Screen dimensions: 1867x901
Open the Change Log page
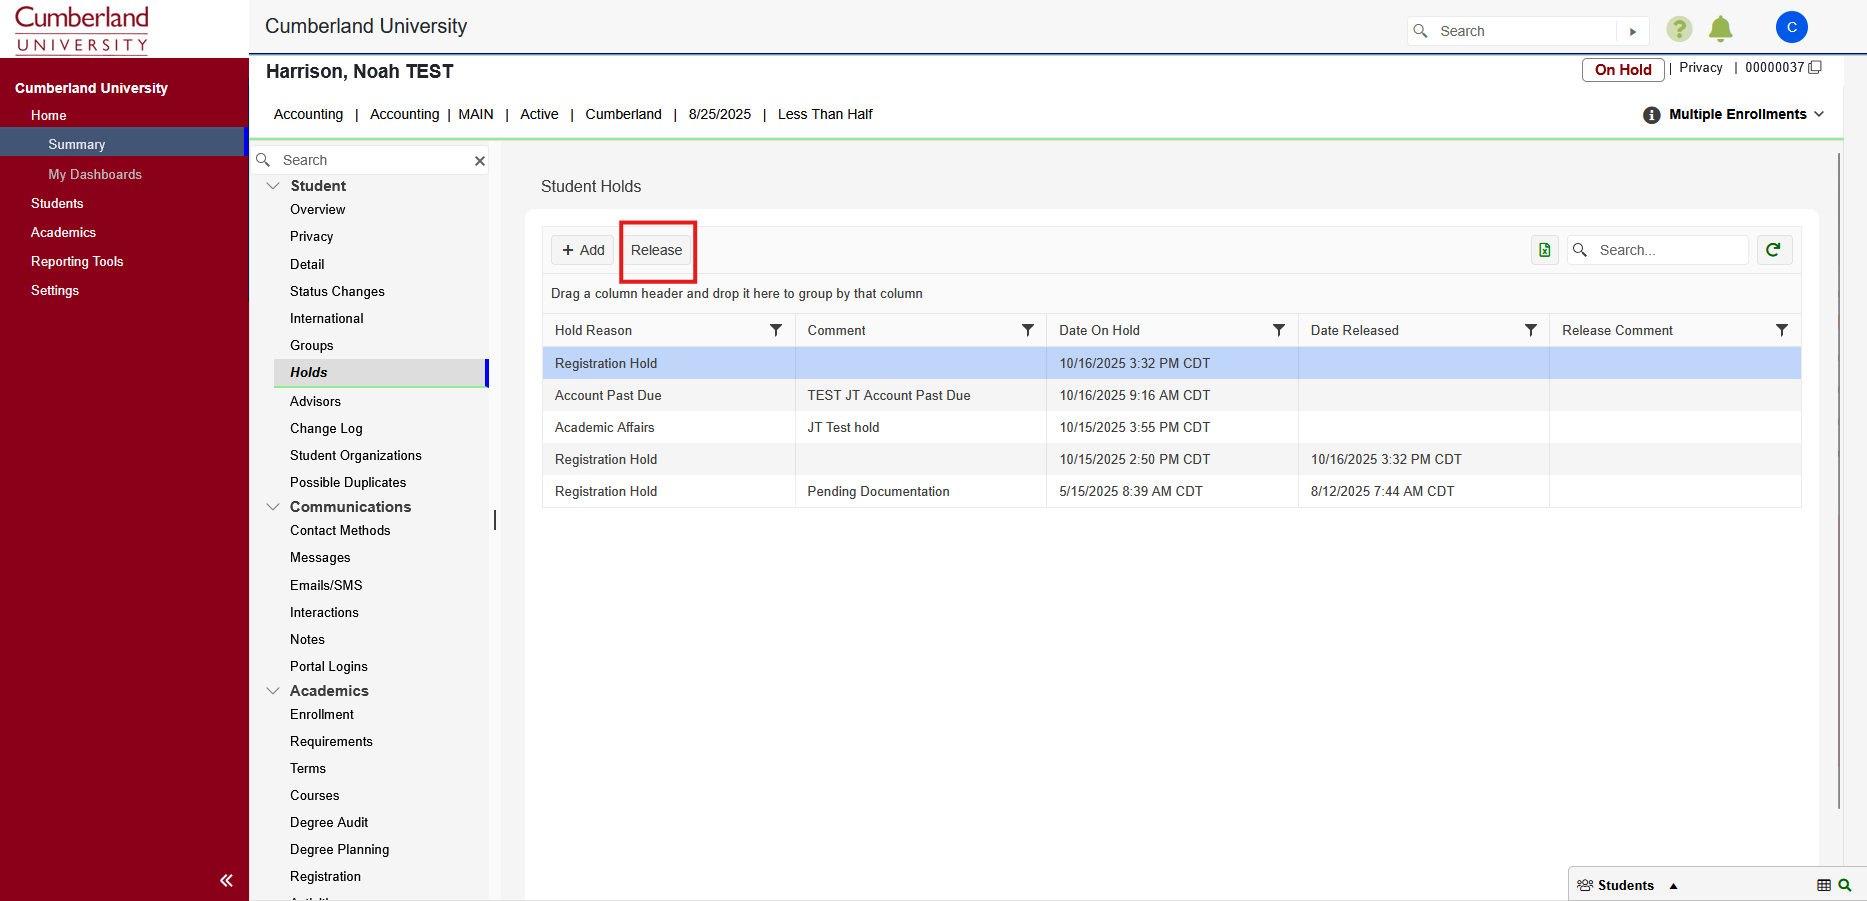326,428
